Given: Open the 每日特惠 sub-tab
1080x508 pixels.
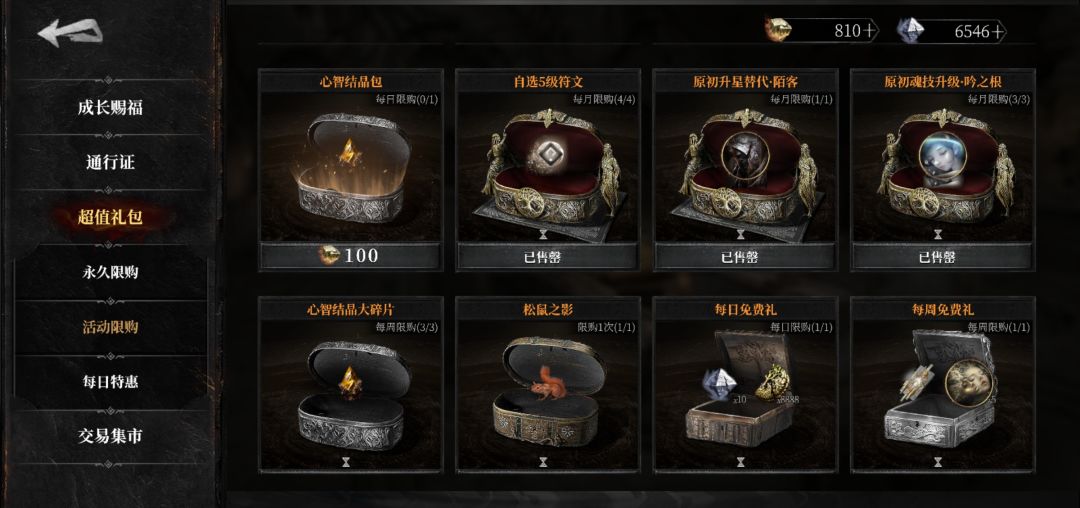Looking at the screenshot, I should pos(110,381).
